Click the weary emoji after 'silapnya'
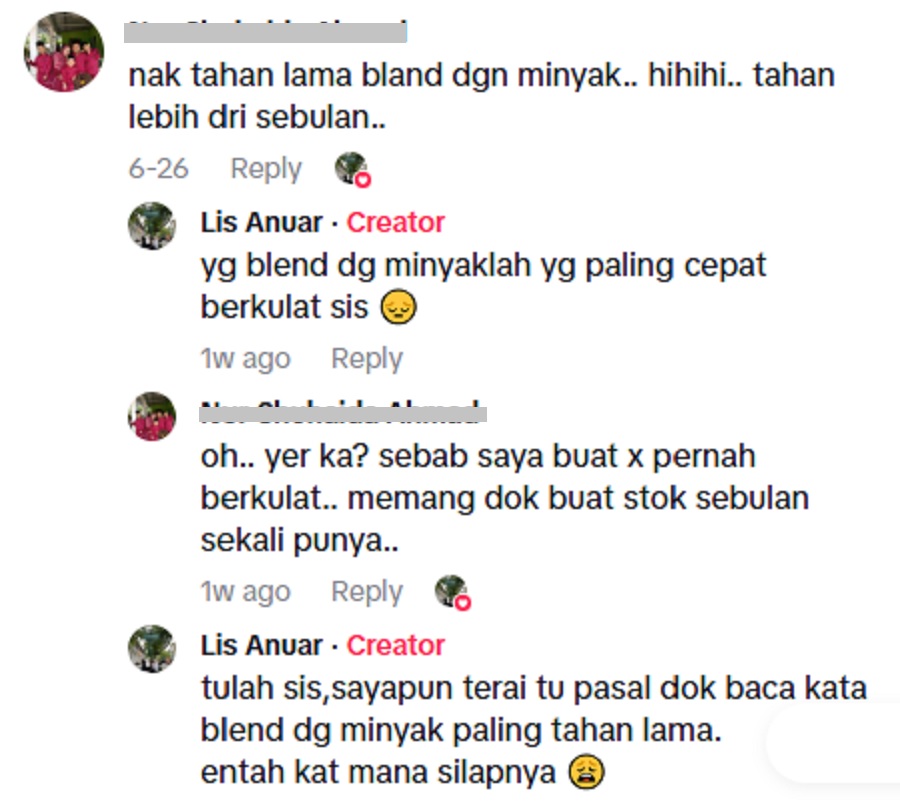Image resolution: width=900 pixels, height=809 pixels. [x=586, y=772]
